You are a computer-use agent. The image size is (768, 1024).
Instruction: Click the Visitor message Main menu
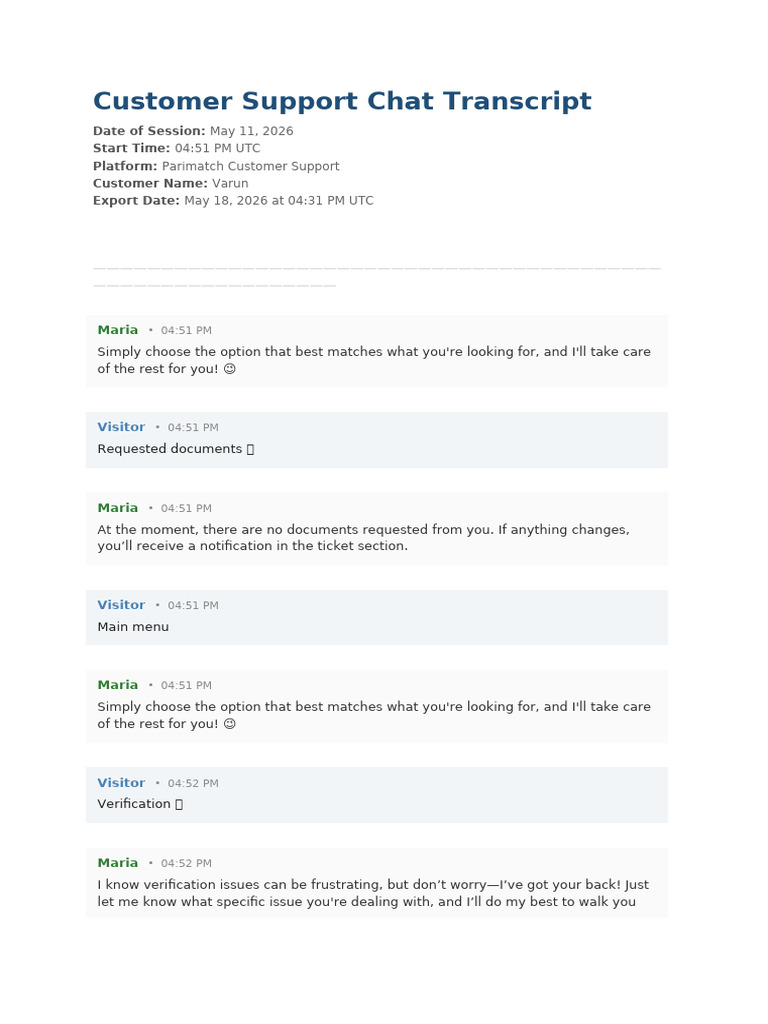133,627
